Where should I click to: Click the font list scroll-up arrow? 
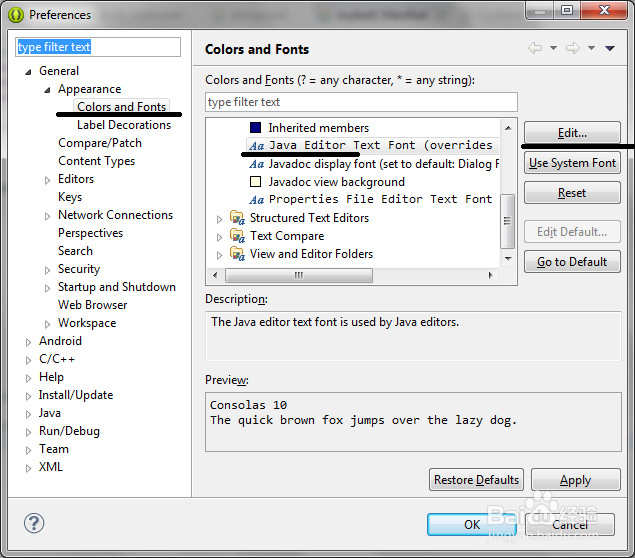click(508, 128)
